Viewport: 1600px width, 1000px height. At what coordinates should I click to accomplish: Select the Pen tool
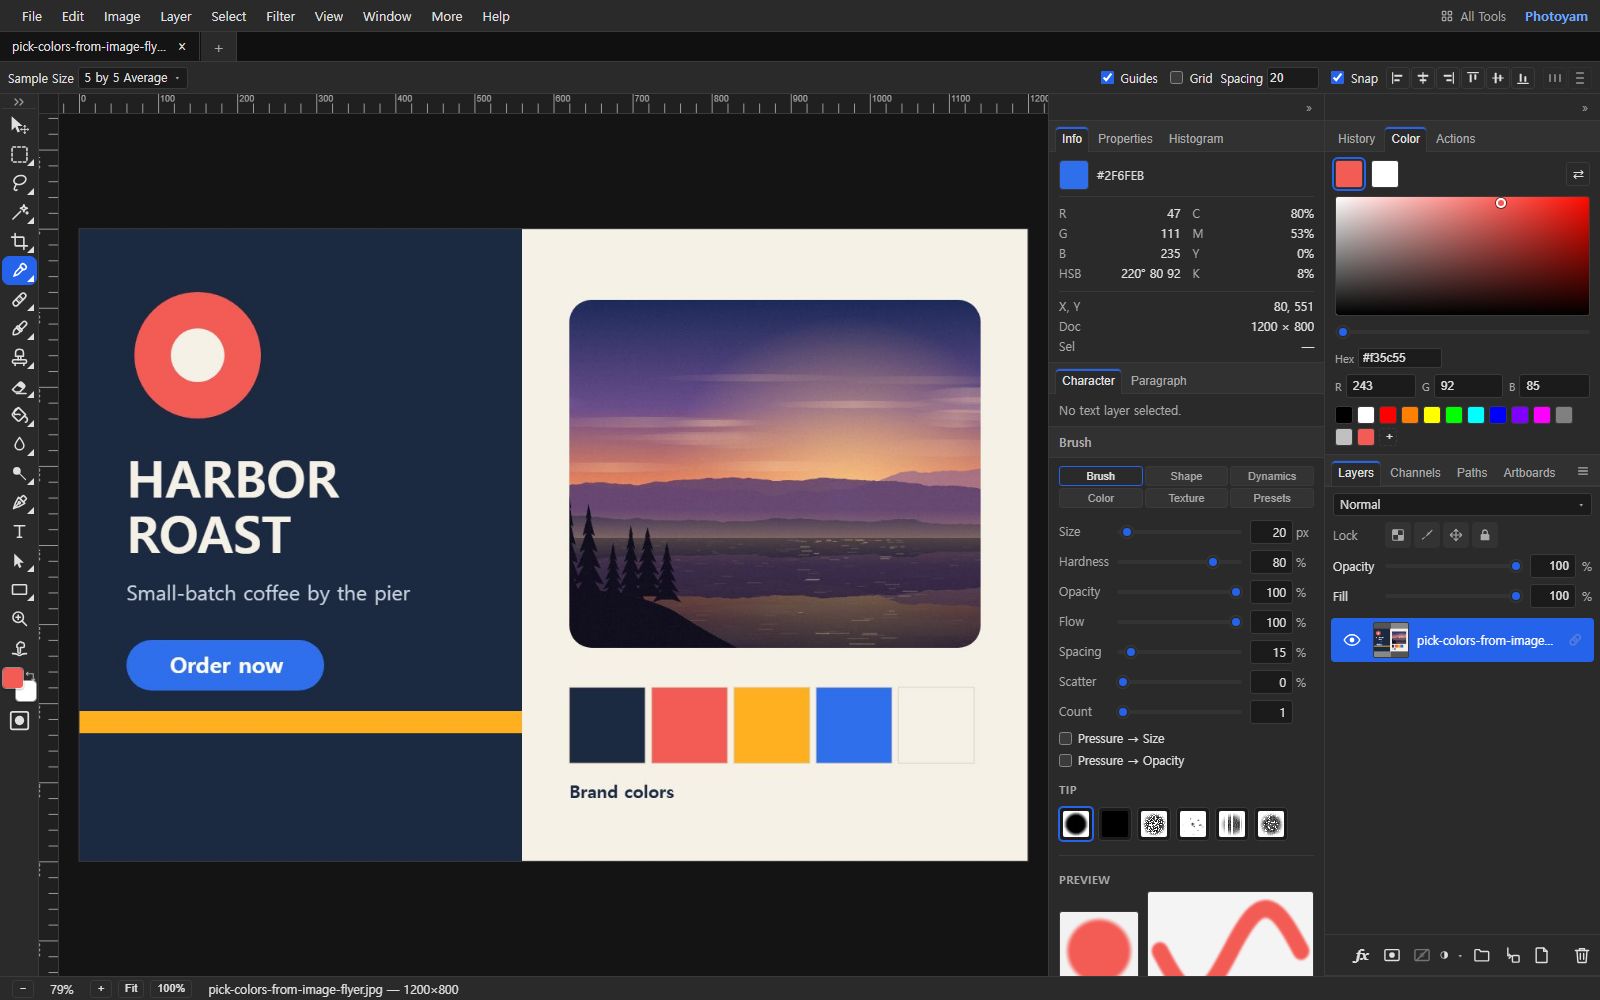pos(19,502)
